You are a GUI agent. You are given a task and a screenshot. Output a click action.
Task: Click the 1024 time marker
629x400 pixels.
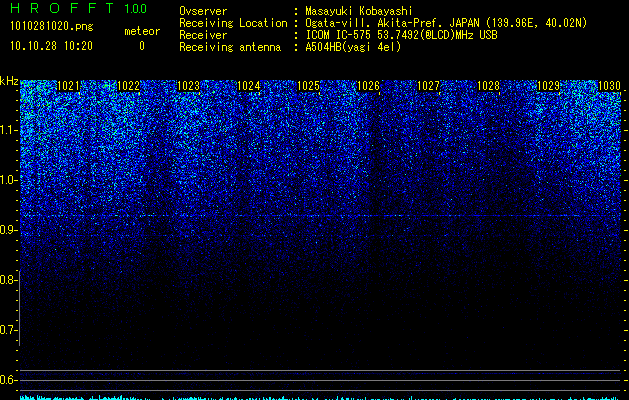pos(248,86)
